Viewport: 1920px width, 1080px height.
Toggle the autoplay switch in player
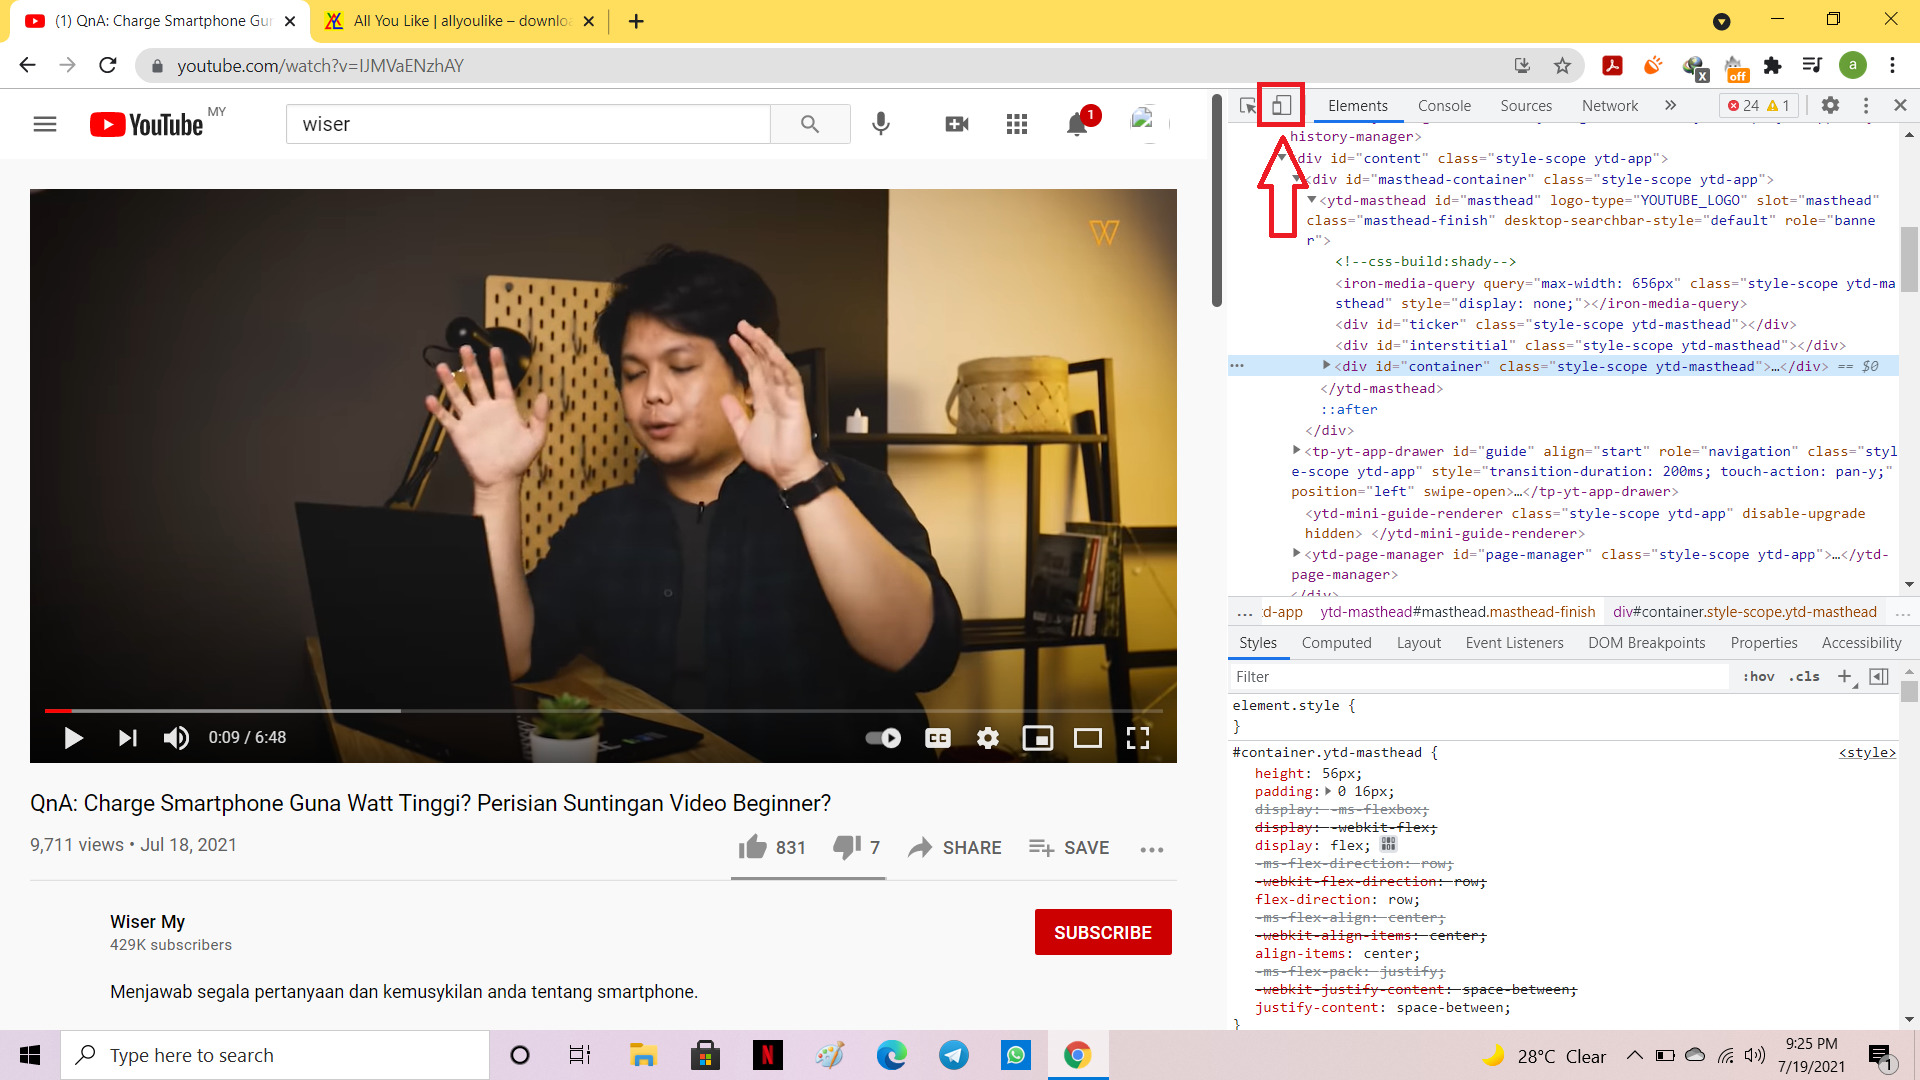[x=883, y=738]
